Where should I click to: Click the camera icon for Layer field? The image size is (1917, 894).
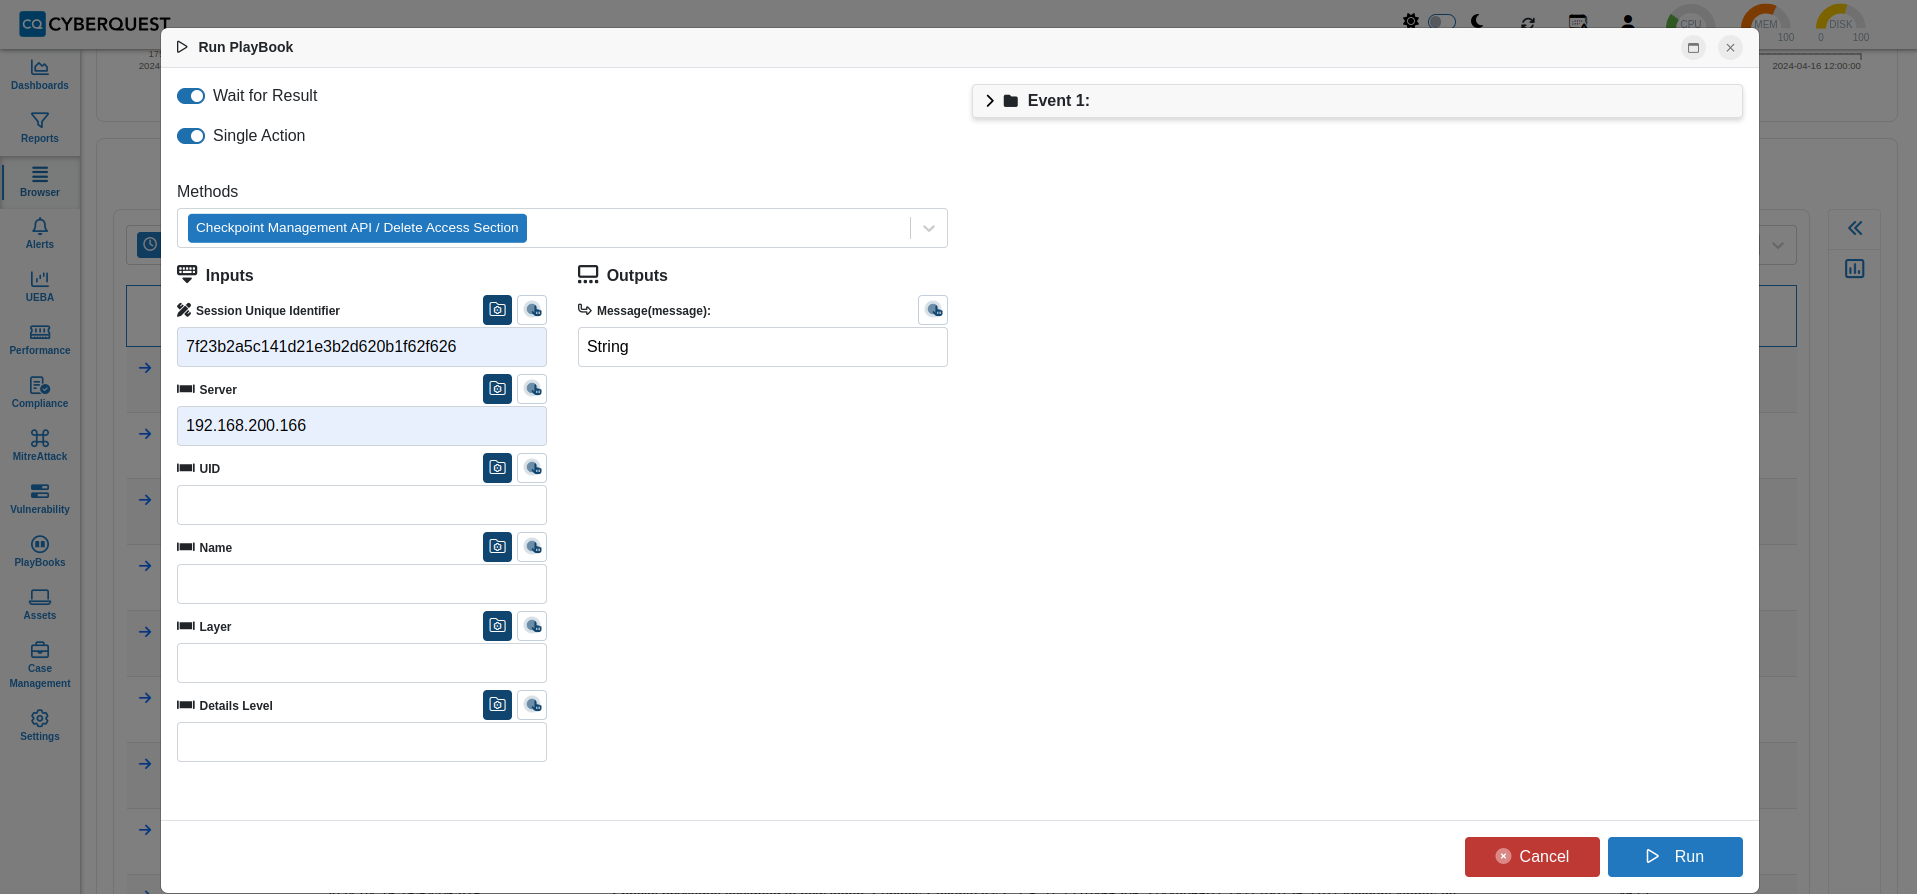(x=497, y=626)
